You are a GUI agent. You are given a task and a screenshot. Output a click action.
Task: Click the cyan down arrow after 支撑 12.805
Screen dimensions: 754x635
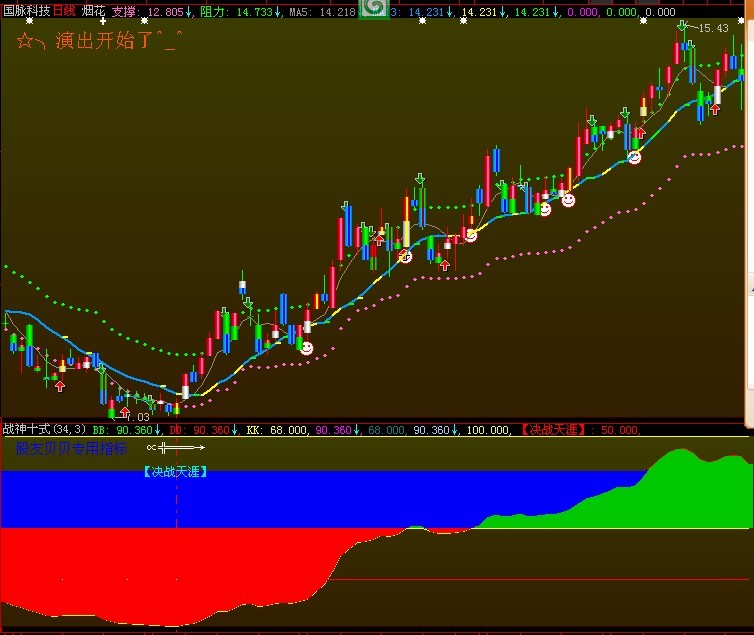tap(188, 12)
